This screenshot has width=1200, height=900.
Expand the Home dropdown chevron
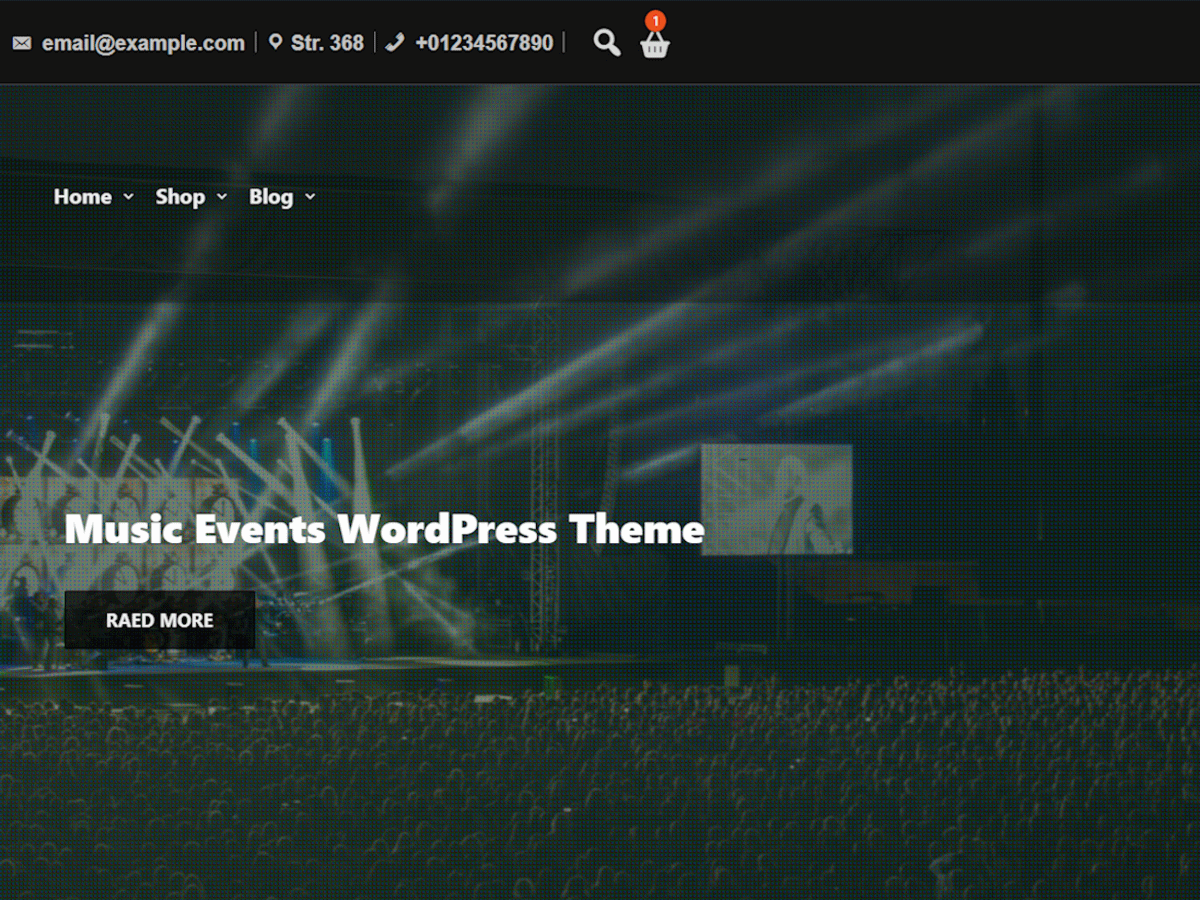129,197
